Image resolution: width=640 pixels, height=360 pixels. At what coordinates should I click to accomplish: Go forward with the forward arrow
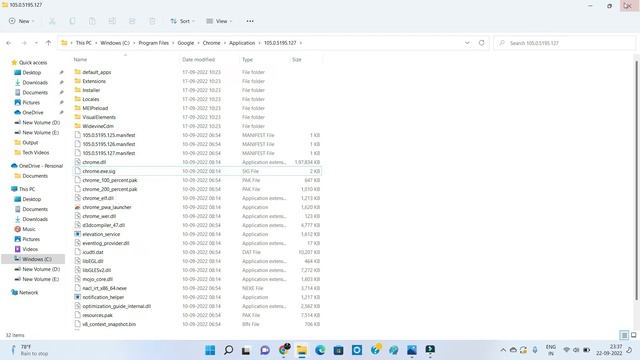tap(24, 43)
